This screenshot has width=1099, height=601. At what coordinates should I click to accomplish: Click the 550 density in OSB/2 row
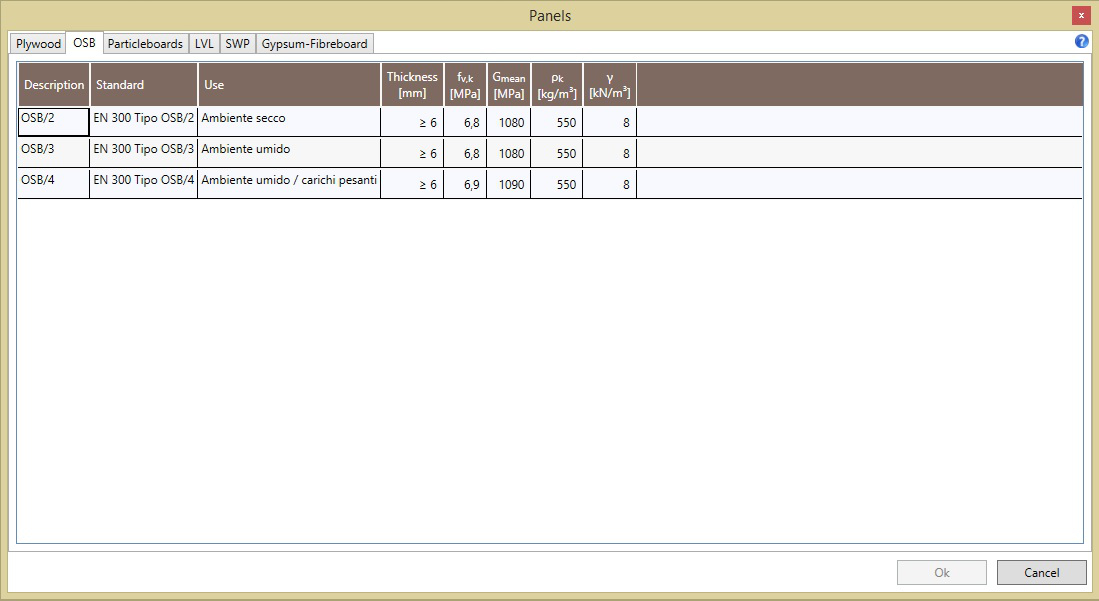pos(557,122)
